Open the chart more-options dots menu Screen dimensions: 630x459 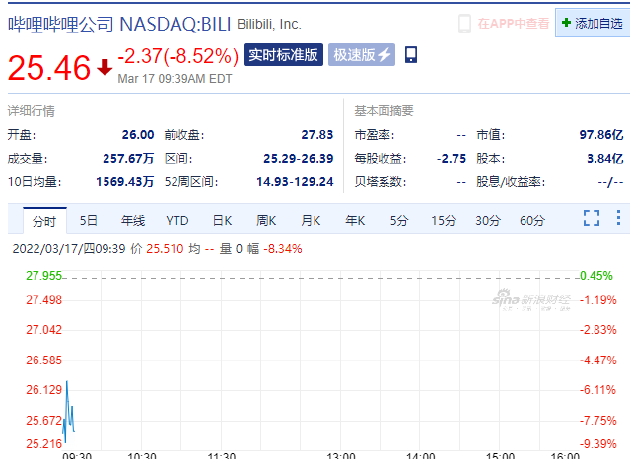[x=618, y=217]
